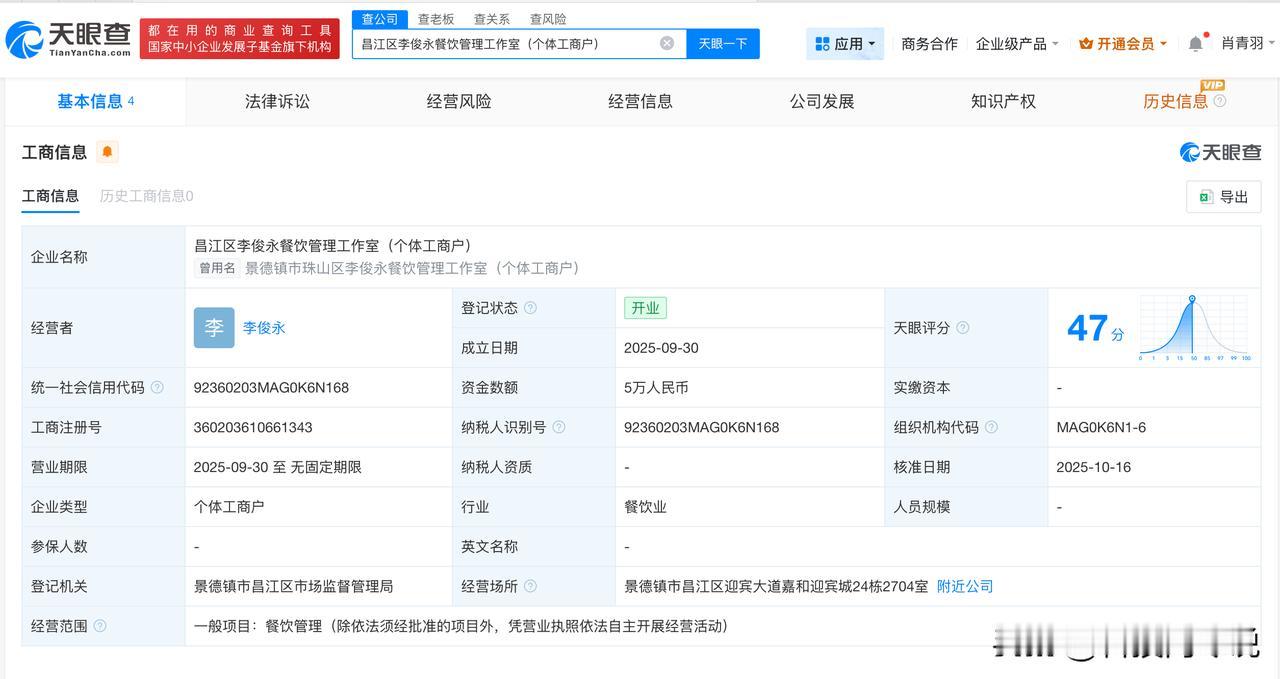Image resolution: width=1280 pixels, height=679 pixels.
Task: Click the 导出 export button
Action: (x=1223, y=197)
